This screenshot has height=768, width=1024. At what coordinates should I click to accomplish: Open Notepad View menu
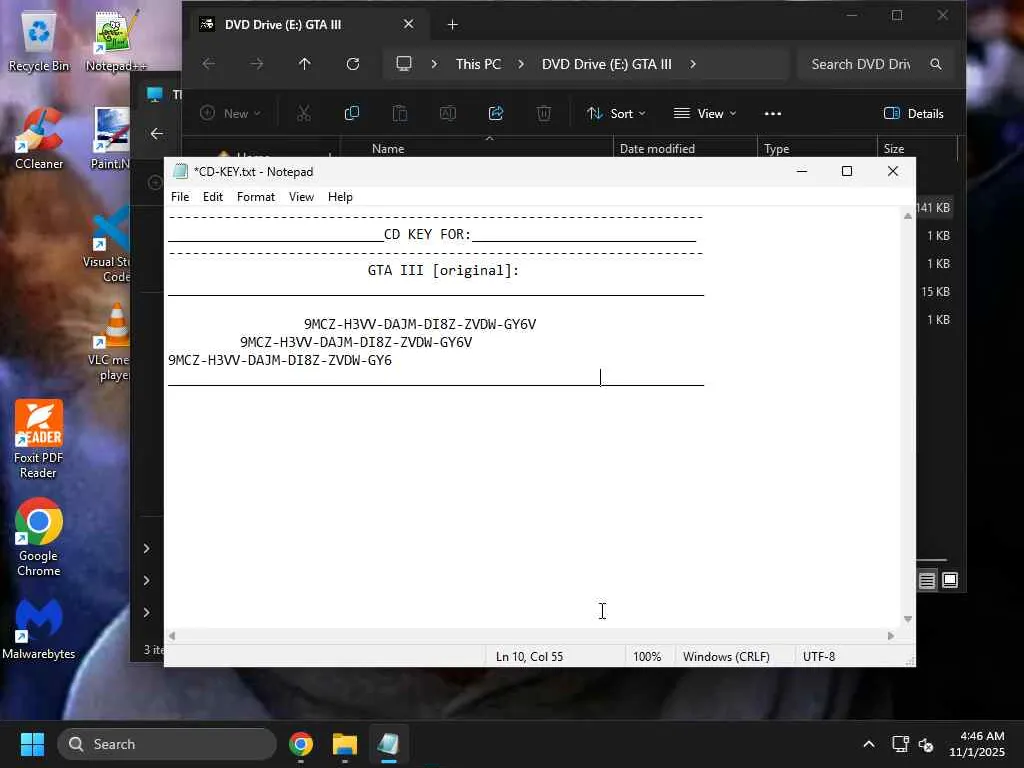[x=301, y=197]
